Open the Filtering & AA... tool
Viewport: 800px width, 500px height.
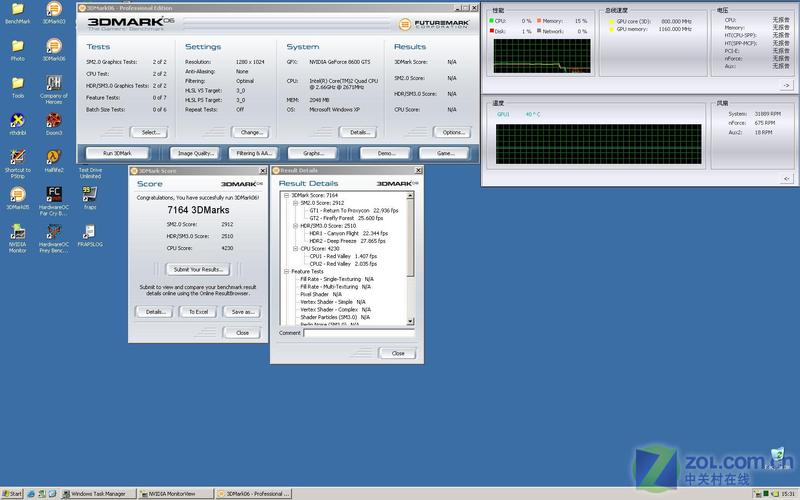tap(254, 153)
